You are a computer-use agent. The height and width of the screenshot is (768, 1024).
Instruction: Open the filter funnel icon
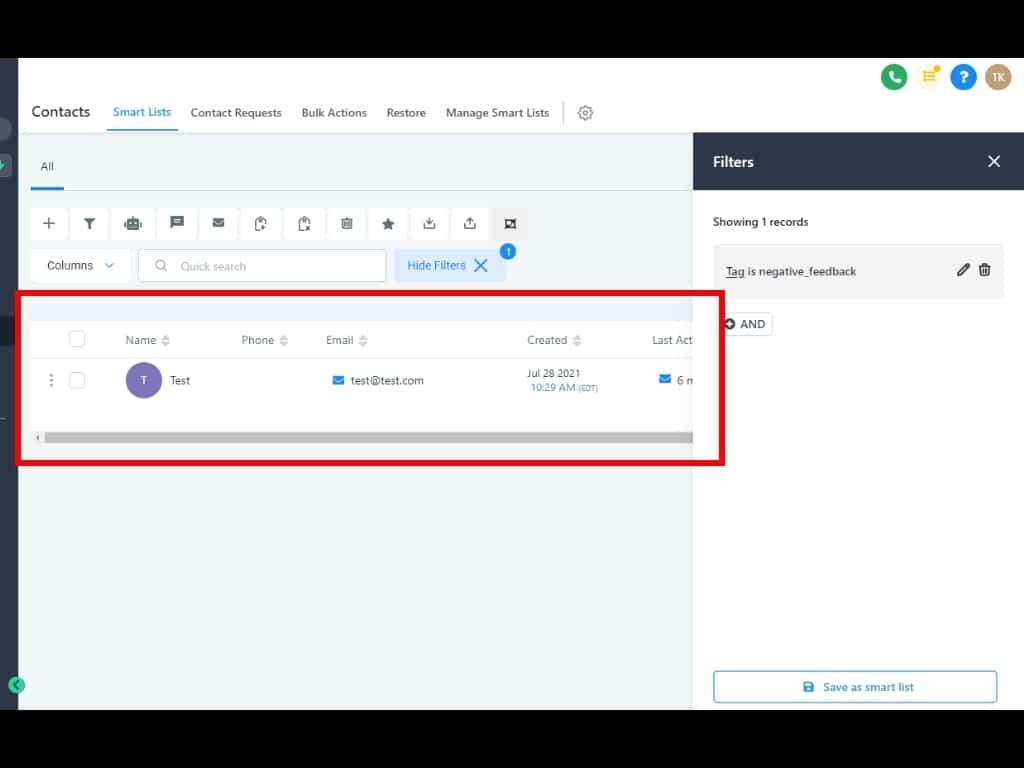[x=90, y=224]
